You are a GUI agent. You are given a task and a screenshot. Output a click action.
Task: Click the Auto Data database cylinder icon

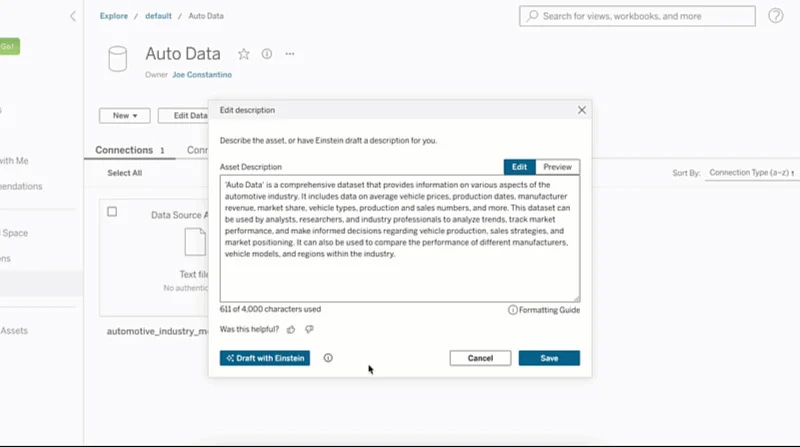(x=118, y=59)
